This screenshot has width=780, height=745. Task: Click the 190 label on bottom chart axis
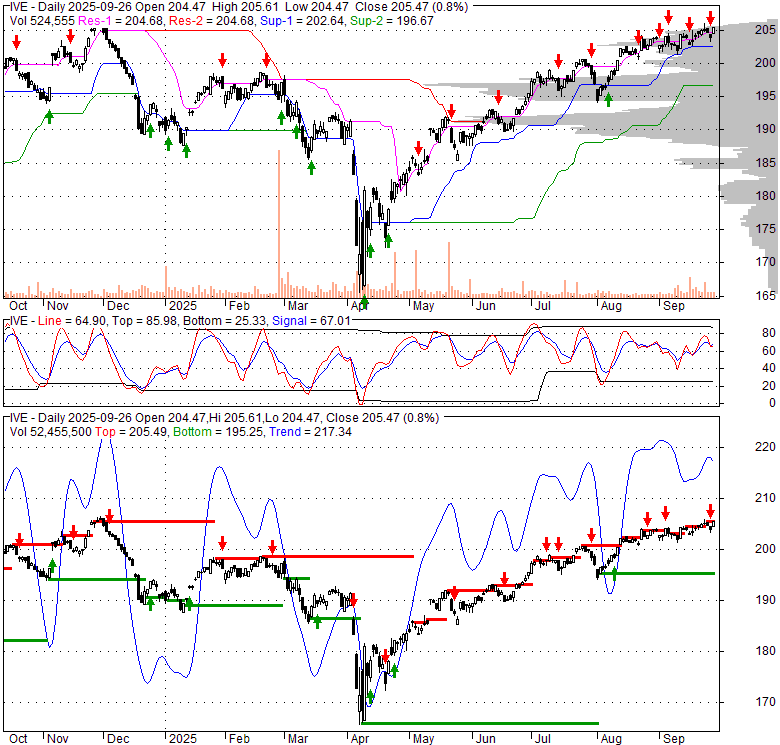tap(765, 600)
